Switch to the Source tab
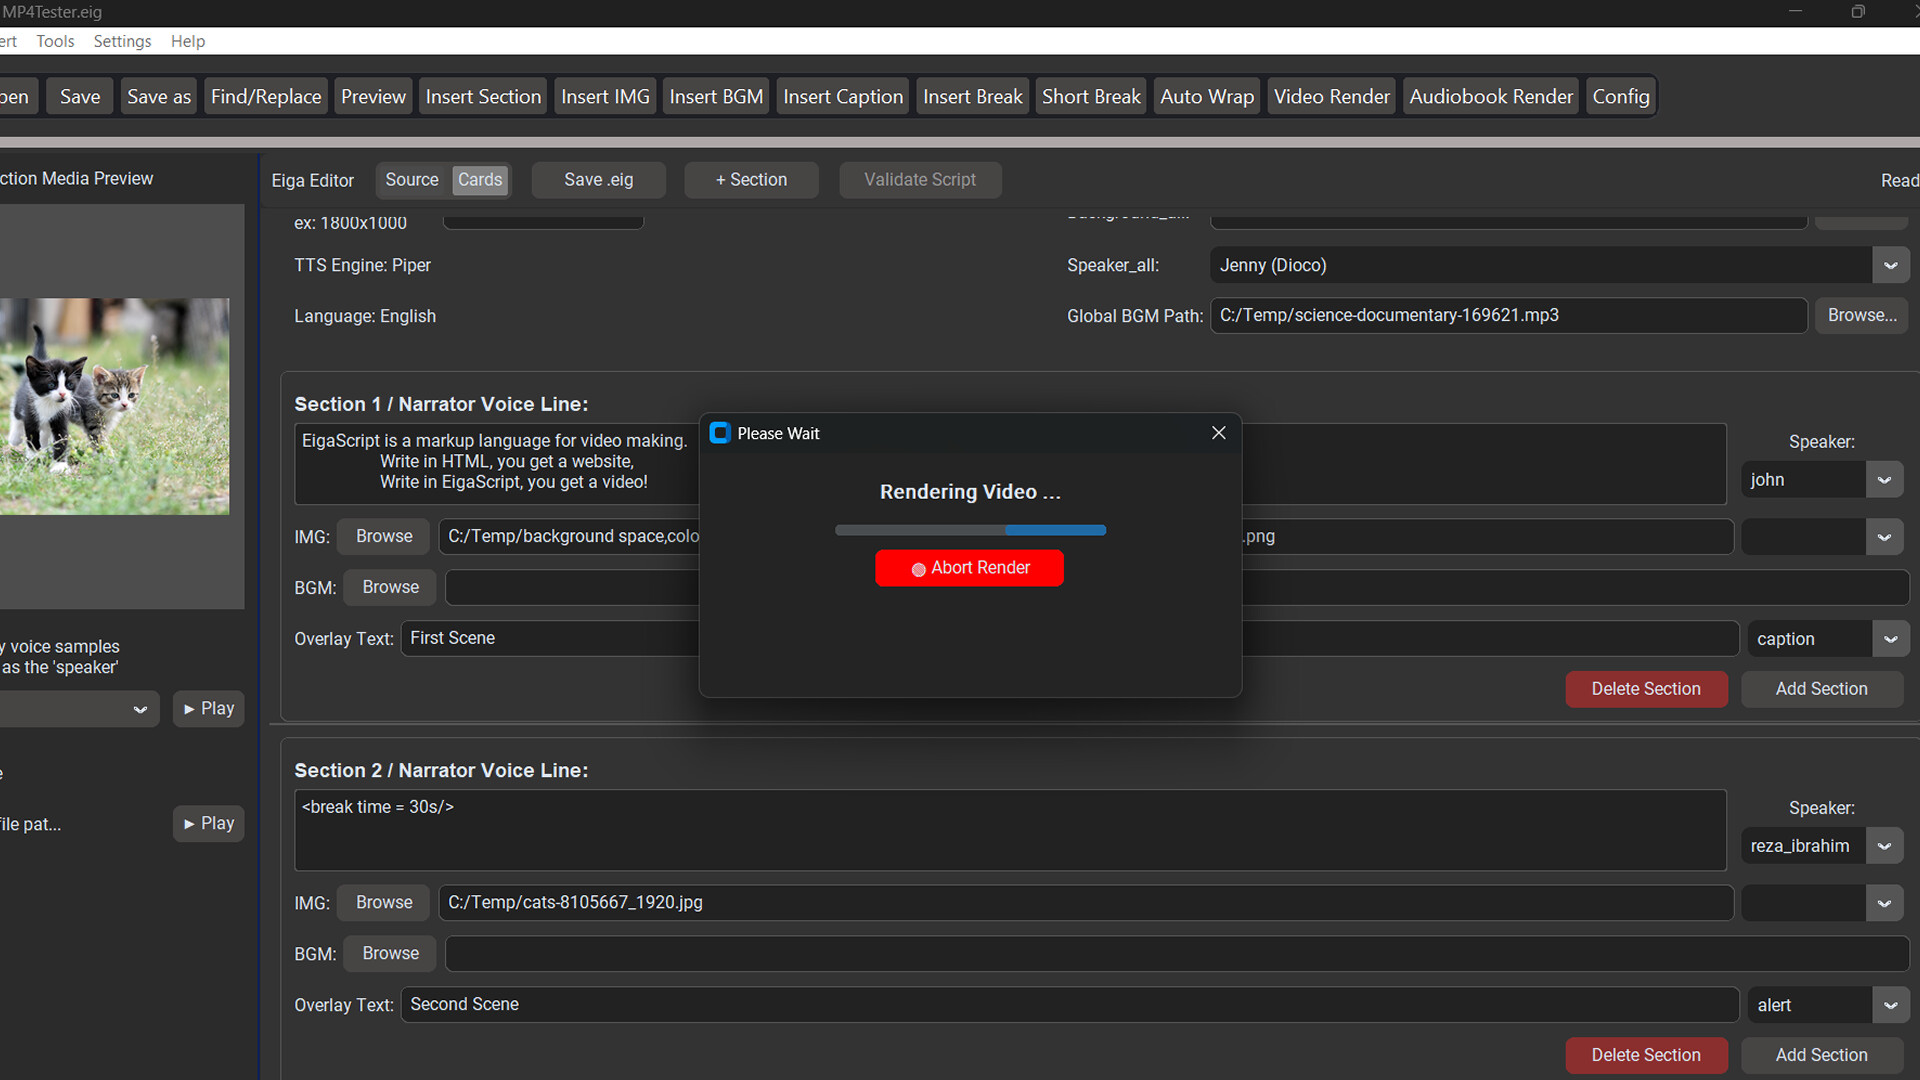 click(411, 180)
